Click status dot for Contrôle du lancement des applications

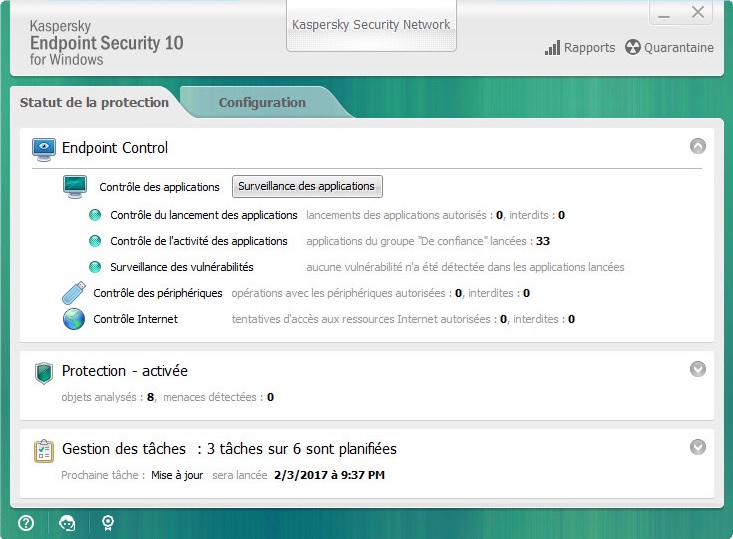(95, 215)
